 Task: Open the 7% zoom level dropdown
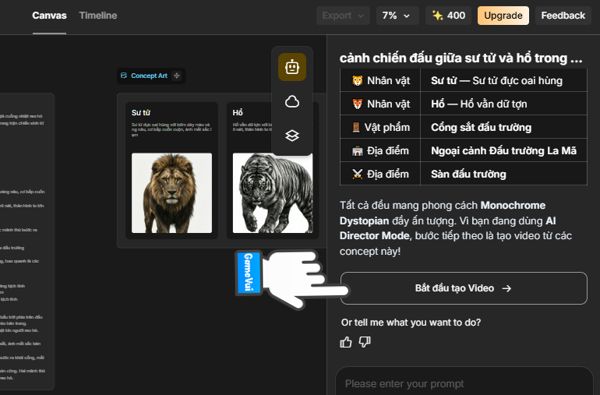click(396, 16)
